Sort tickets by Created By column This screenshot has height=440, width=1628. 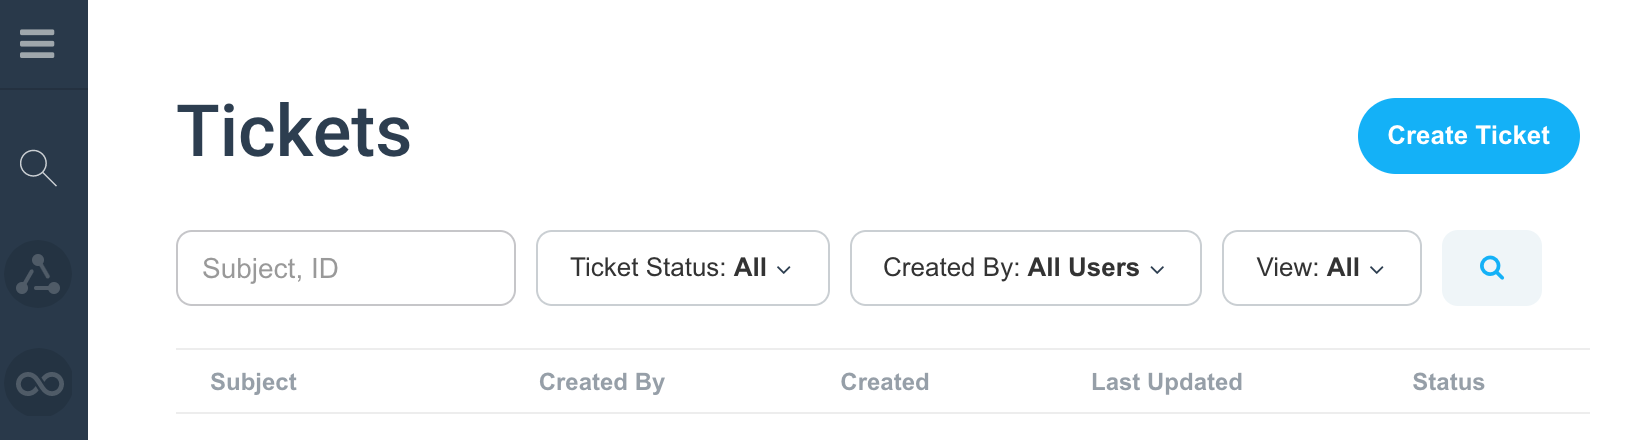pyautogui.click(x=602, y=382)
